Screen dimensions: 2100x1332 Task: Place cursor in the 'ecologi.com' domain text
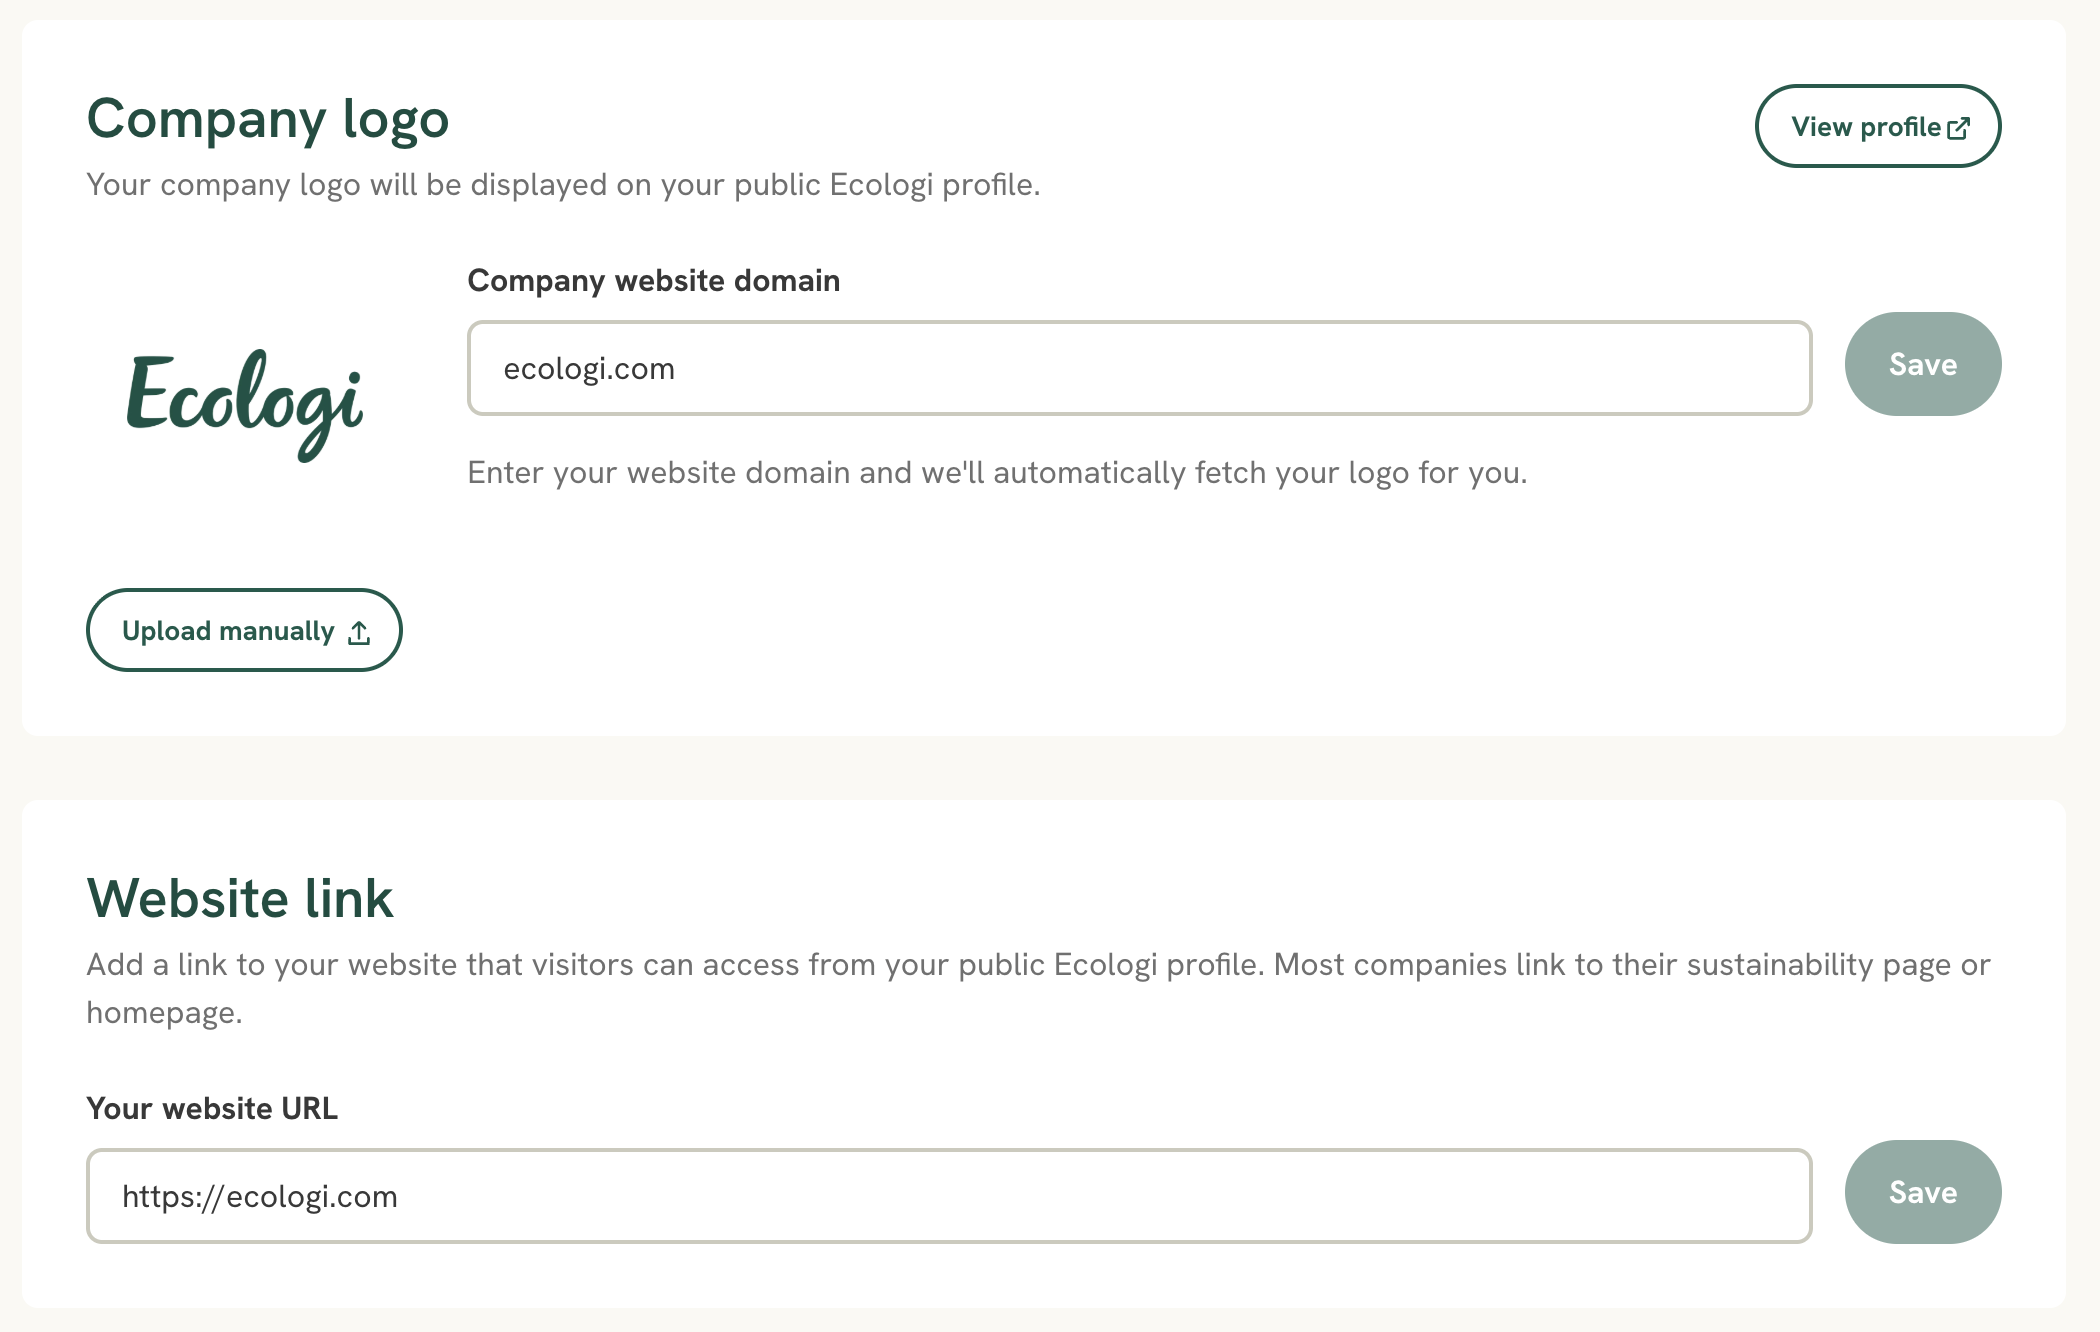(589, 369)
